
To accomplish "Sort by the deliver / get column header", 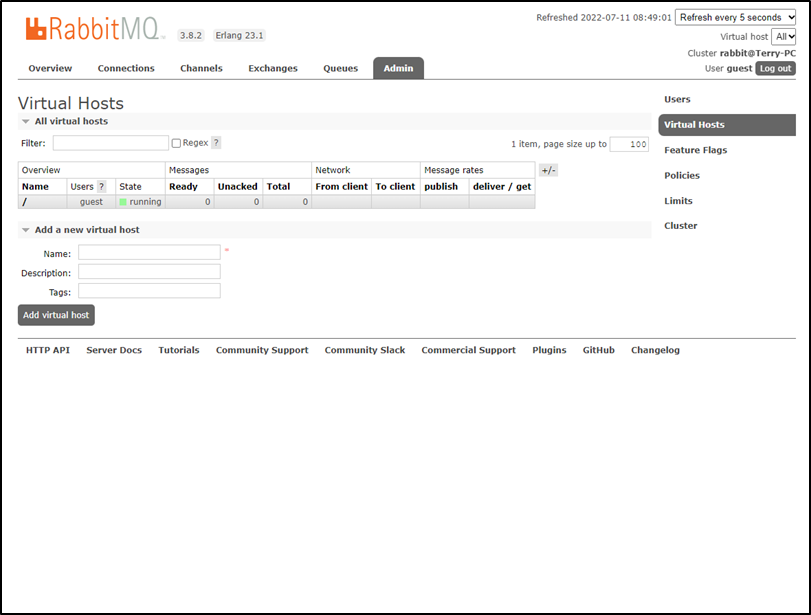I will [502, 187].
